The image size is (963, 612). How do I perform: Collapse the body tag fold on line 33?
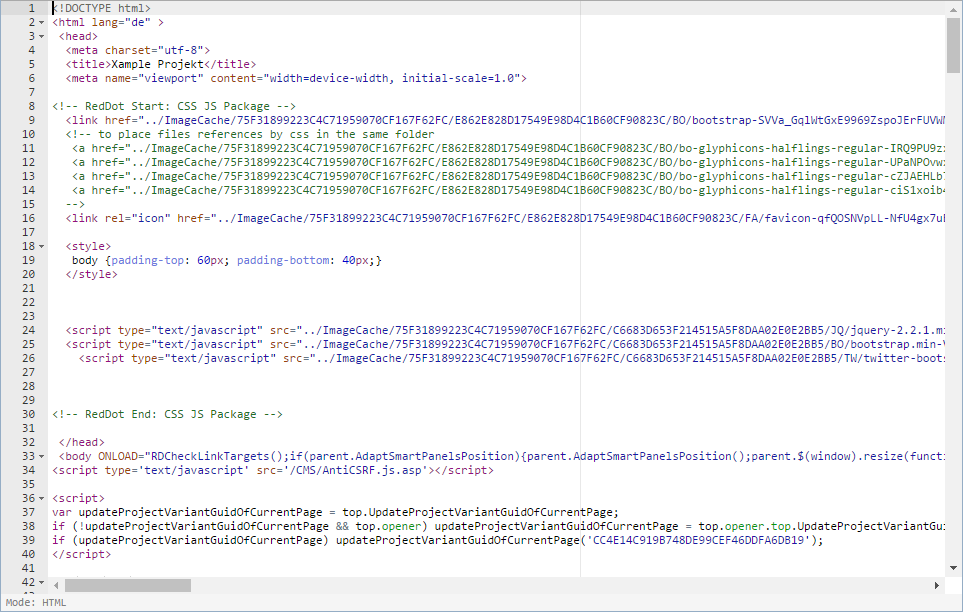coord(42,457)
